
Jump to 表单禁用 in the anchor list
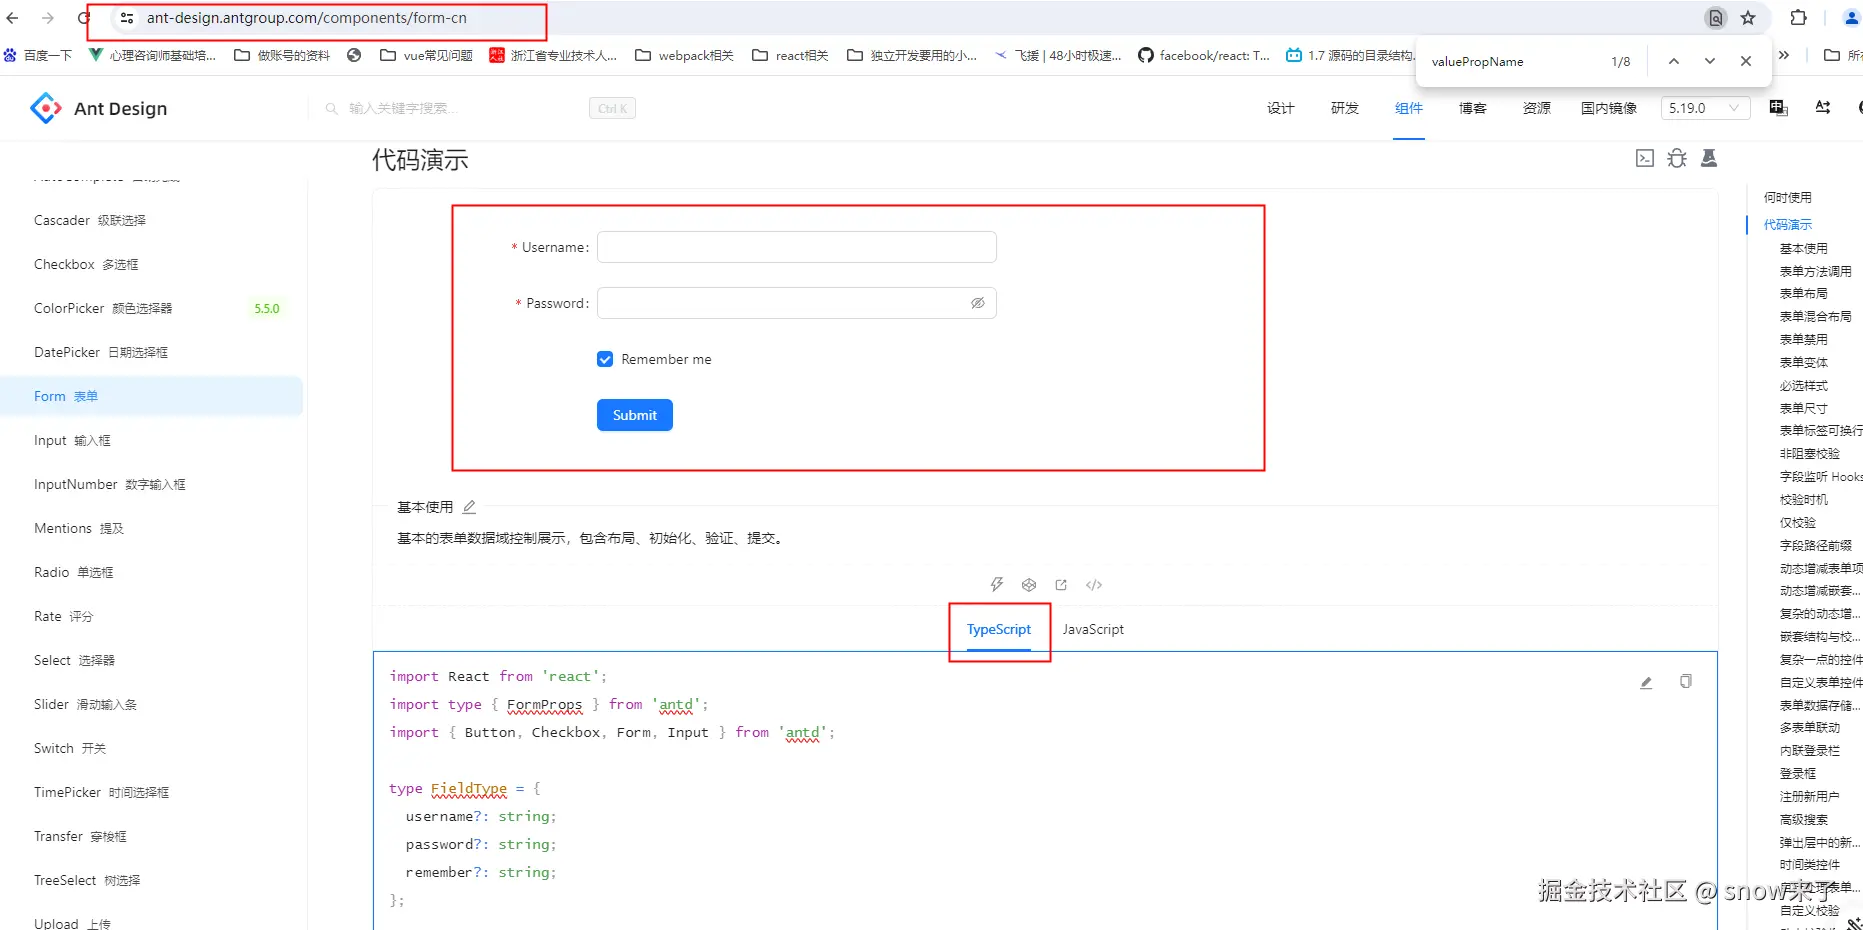1803,339
